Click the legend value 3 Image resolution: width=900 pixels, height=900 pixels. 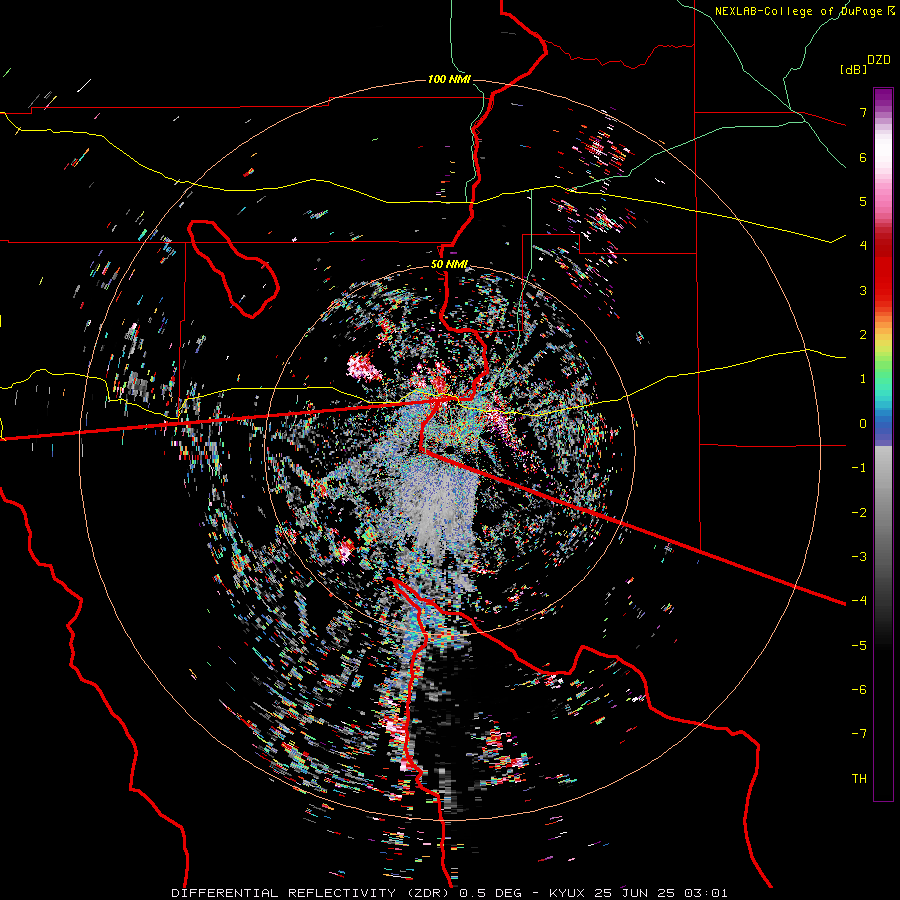(863, 290)
